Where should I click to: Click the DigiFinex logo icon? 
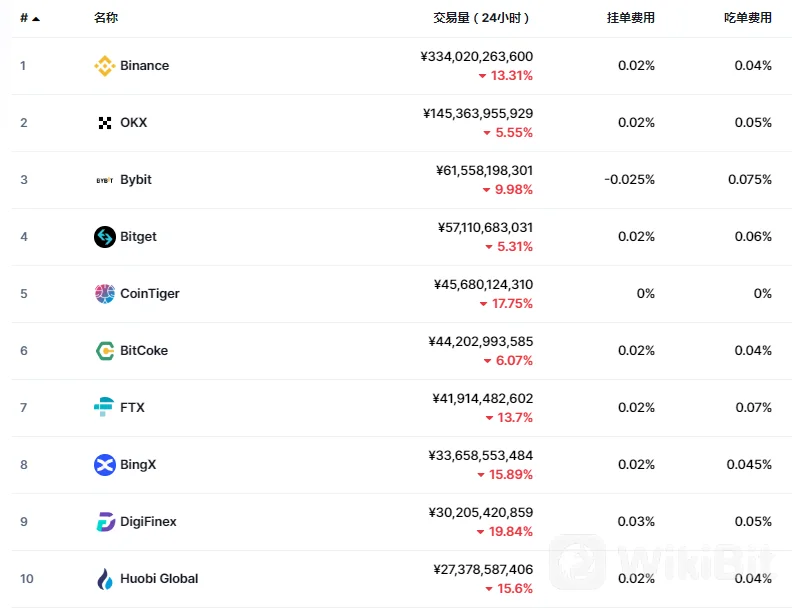(105, 522)
